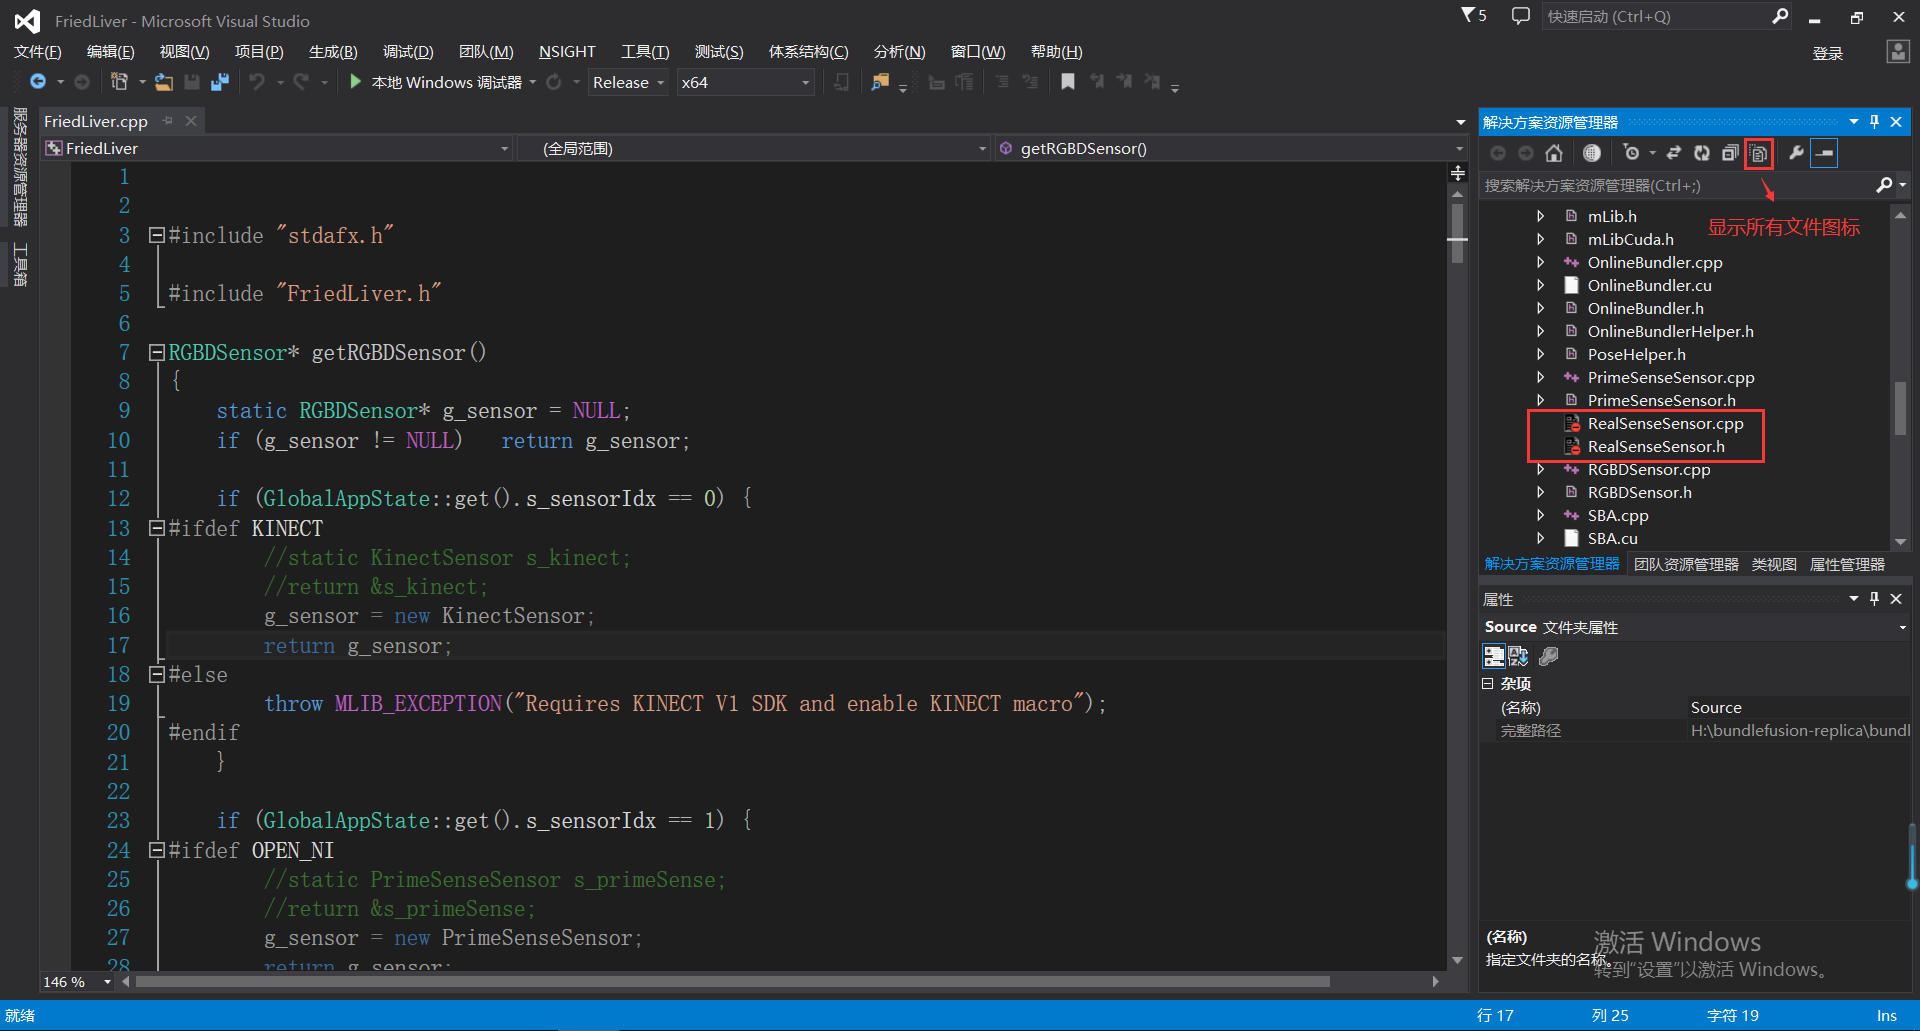Click the account avatar icon beside 登录
This screenshot has height=1031, width=1920.
click(x=1898, y=52)
